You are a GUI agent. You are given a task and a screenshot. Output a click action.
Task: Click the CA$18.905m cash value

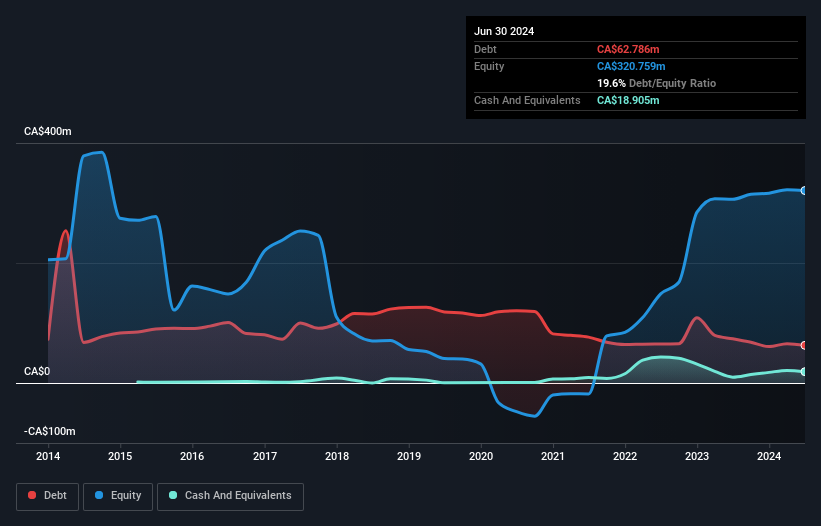pyautogui.click(x=628, y=100)
